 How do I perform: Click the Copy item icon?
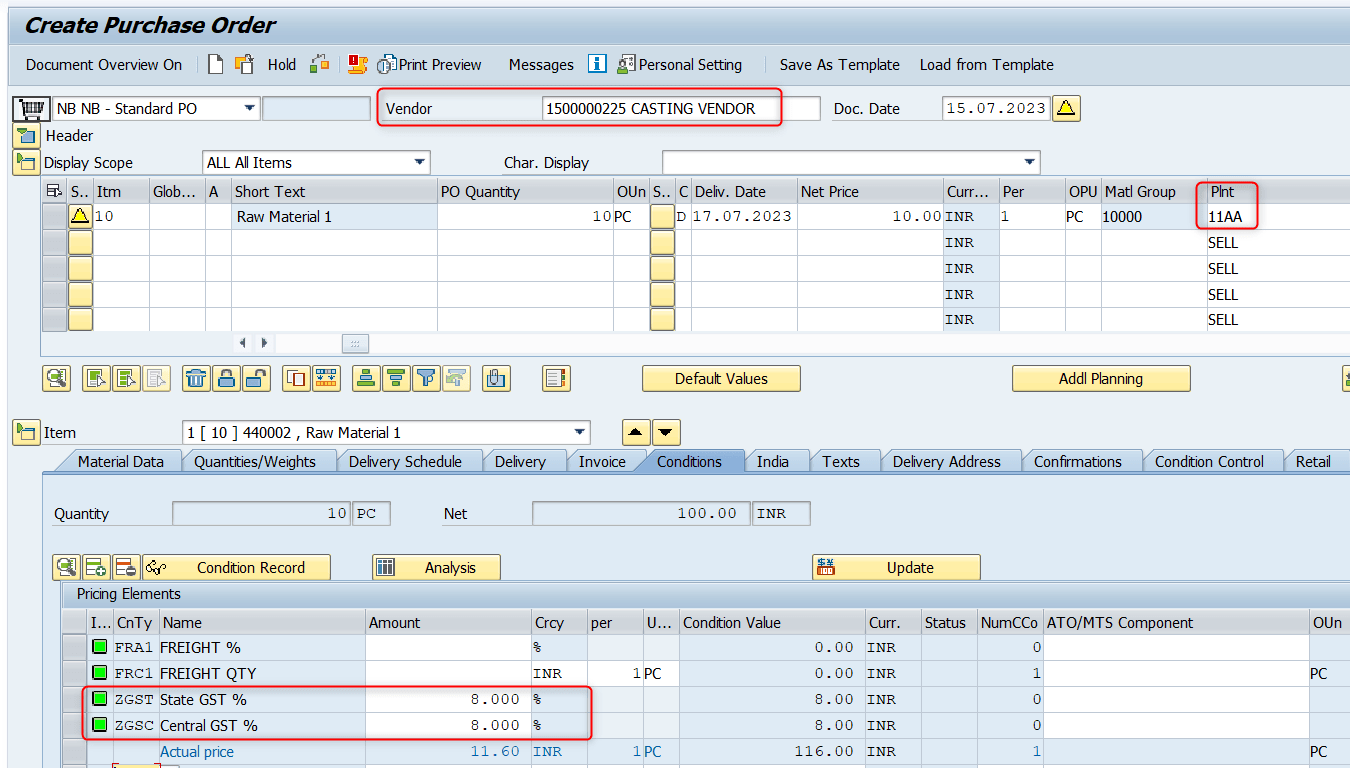tap(296, 378)
